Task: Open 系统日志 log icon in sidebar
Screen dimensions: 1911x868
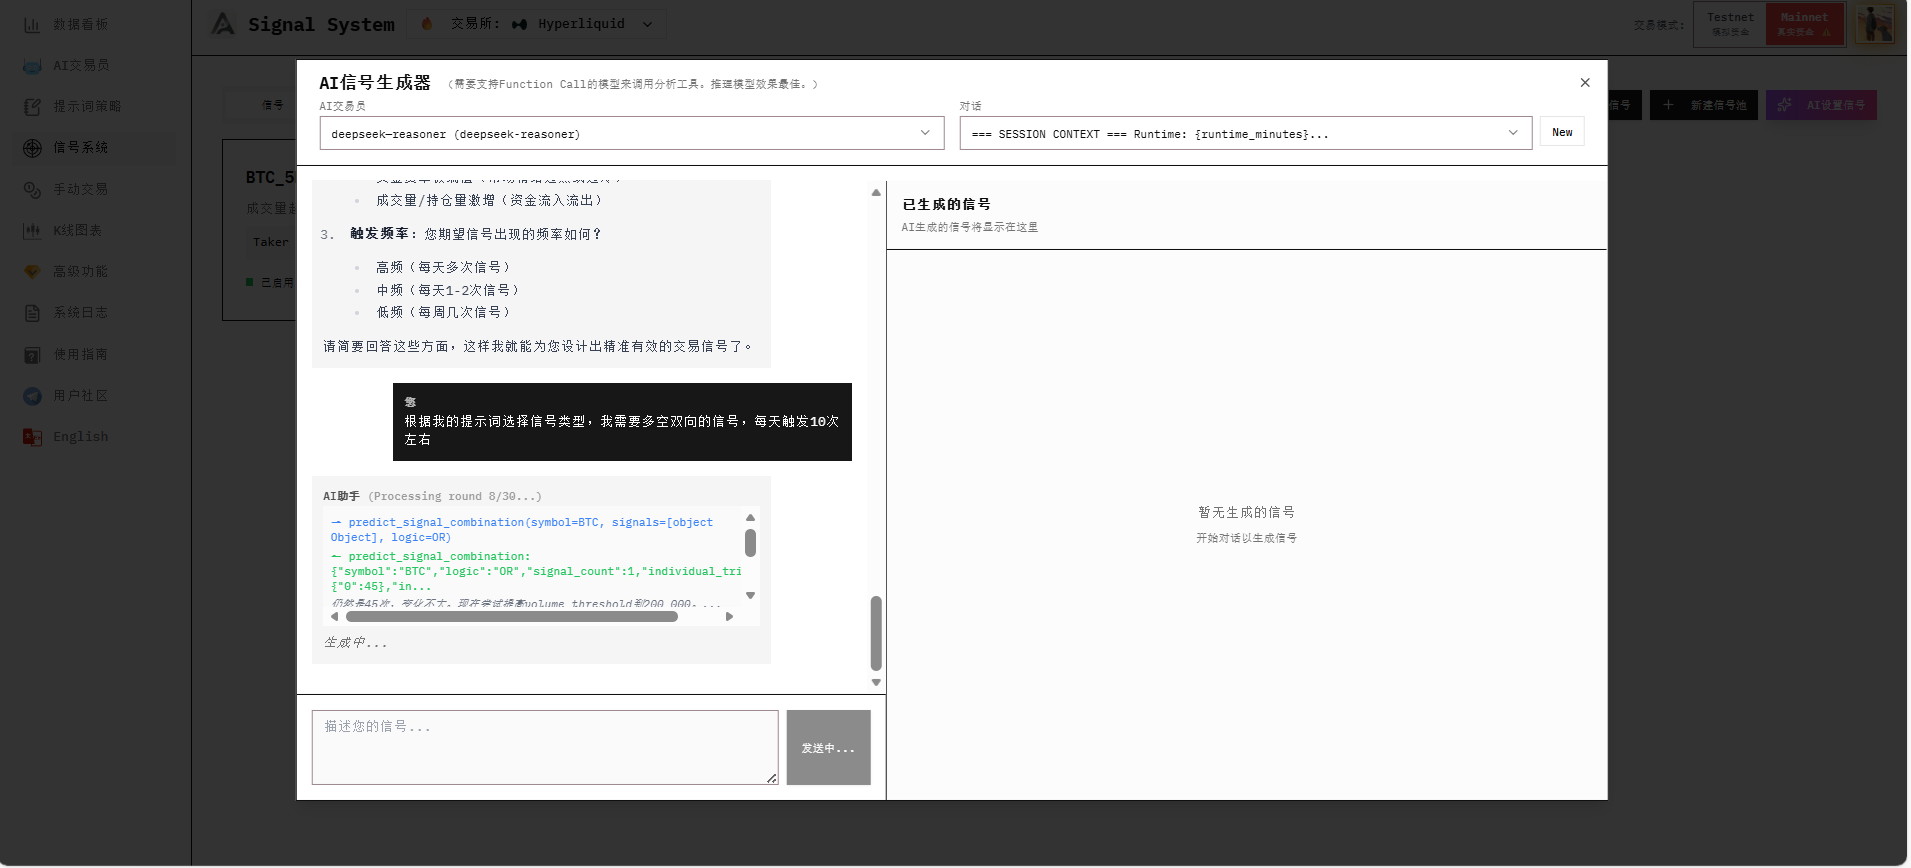Action: pyautogui.click(x=32, y=313)
